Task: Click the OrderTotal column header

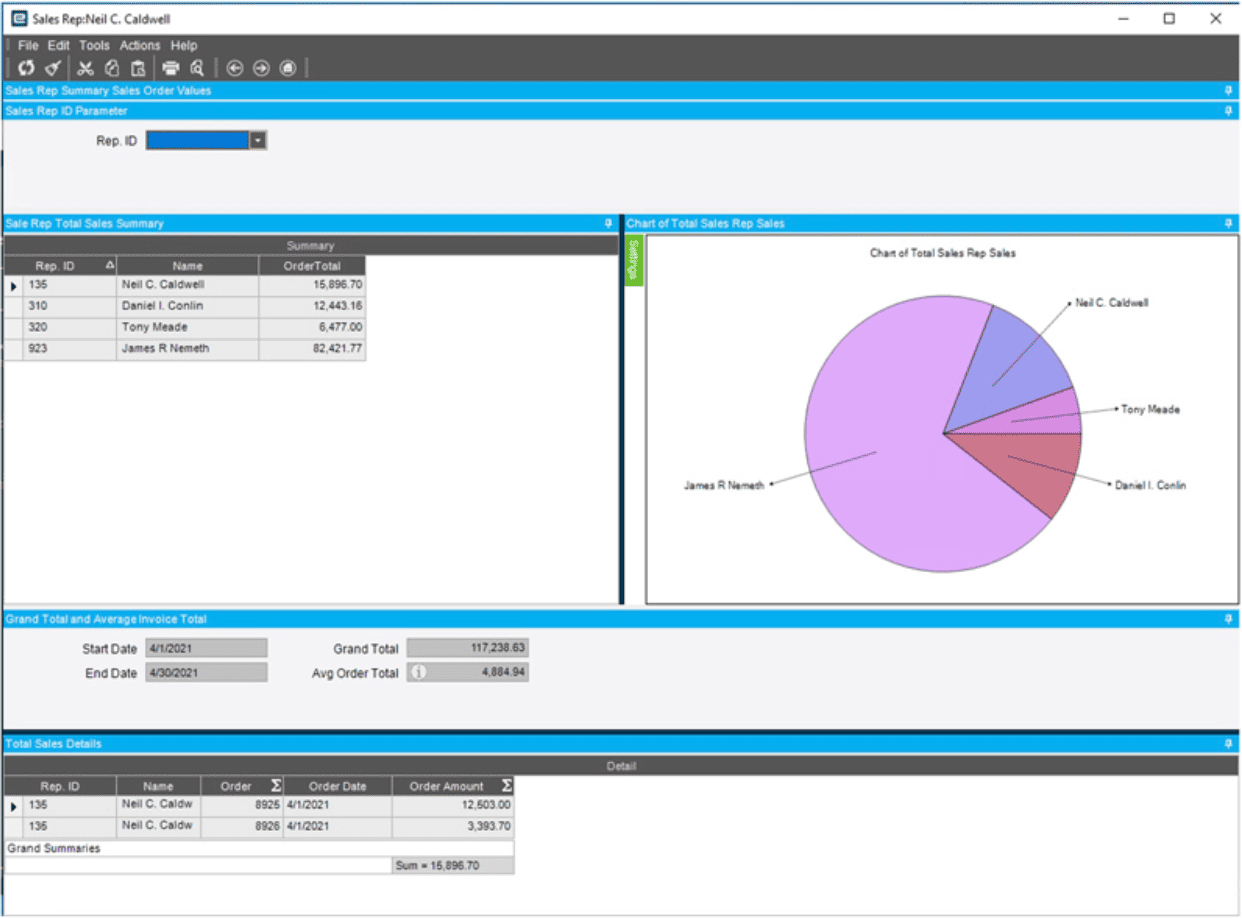Action: (x=312, y=266)
